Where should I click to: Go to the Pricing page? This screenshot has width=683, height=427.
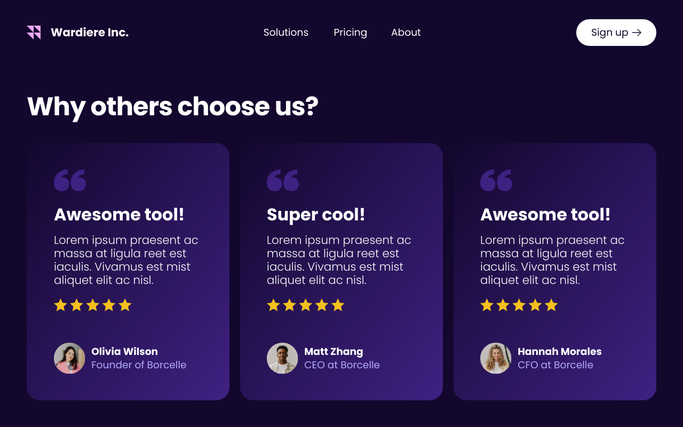[x=350, y=32]
